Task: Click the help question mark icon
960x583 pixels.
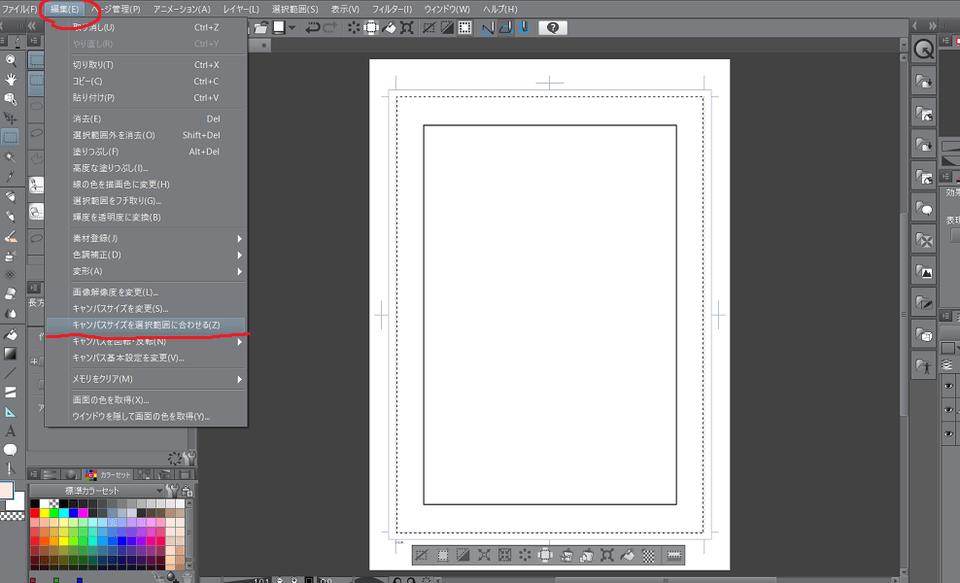Action: click(552, 28)
